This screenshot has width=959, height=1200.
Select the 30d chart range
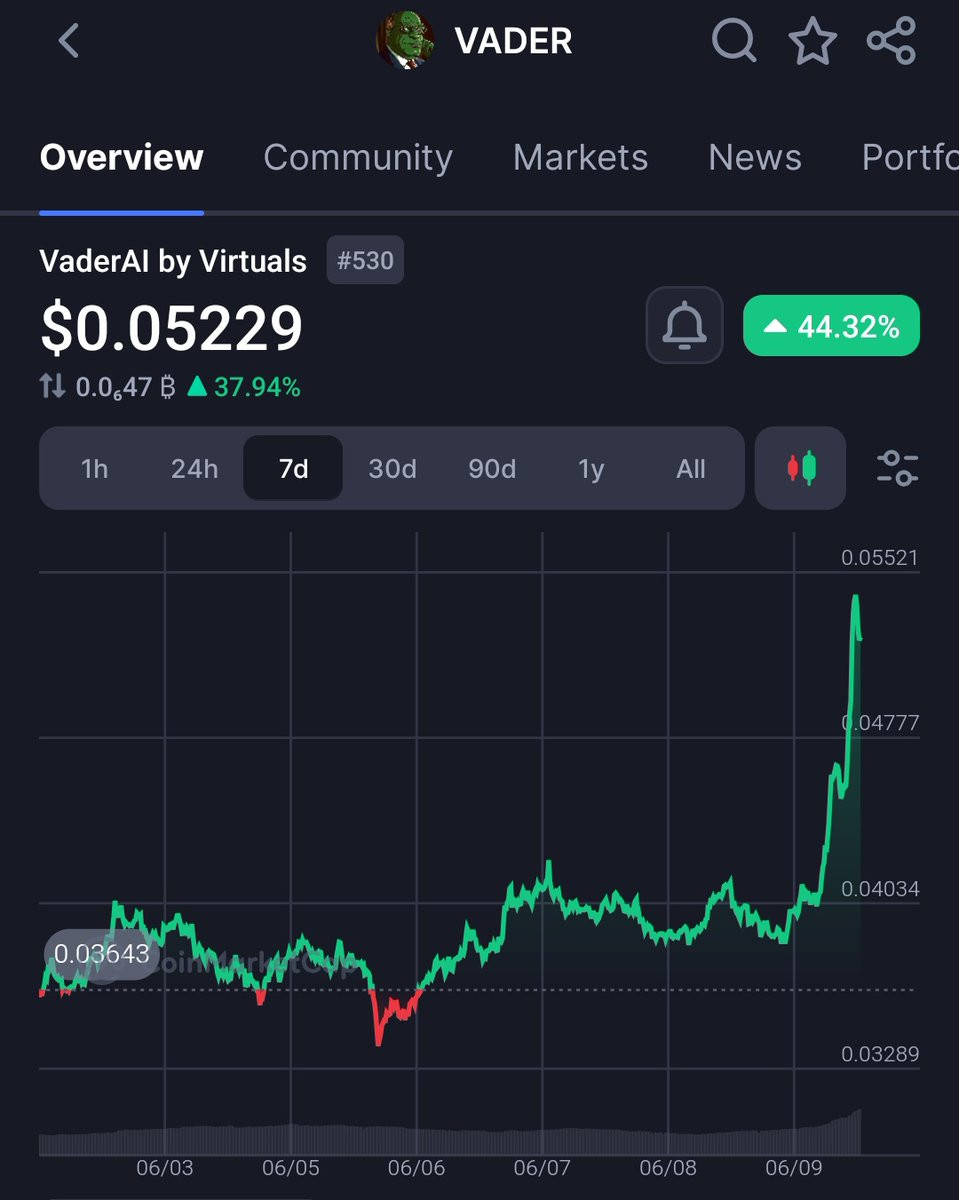tap(392, 468)
